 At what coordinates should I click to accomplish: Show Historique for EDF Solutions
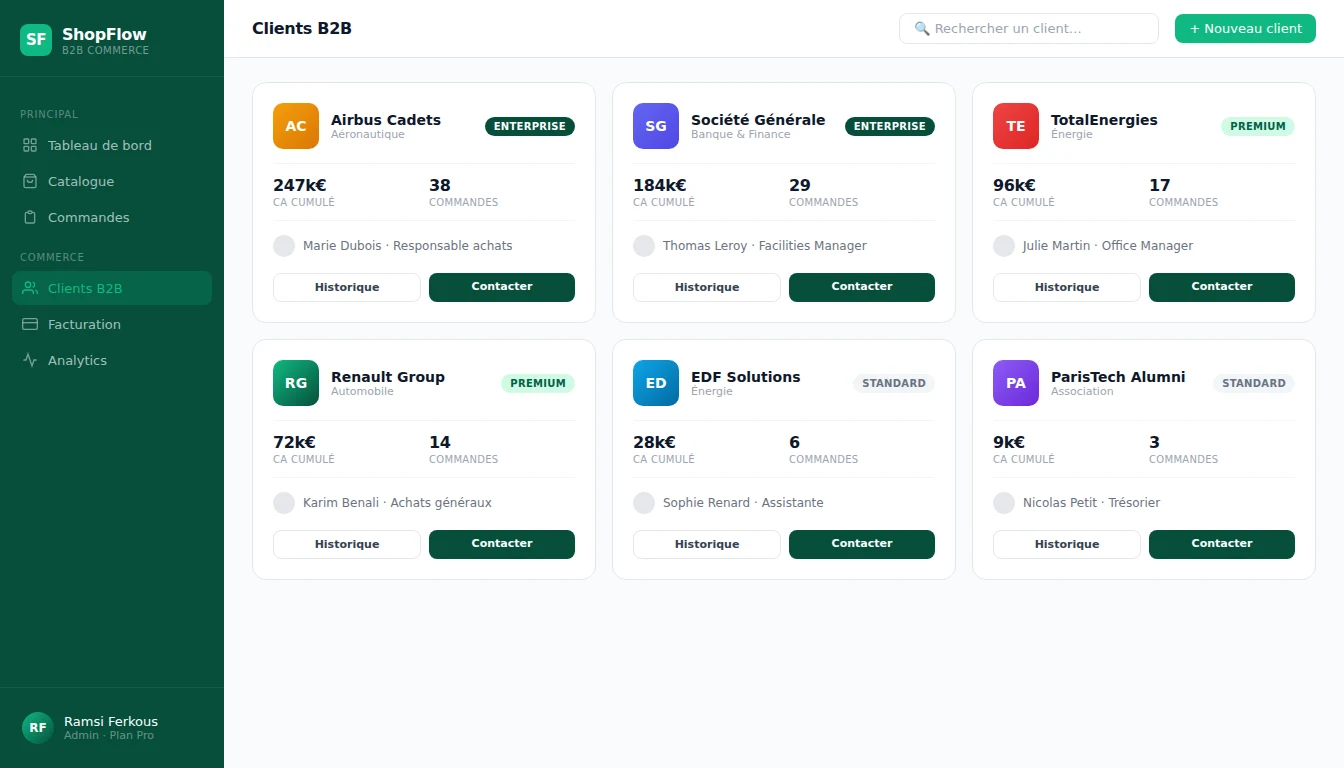point(707,544)
